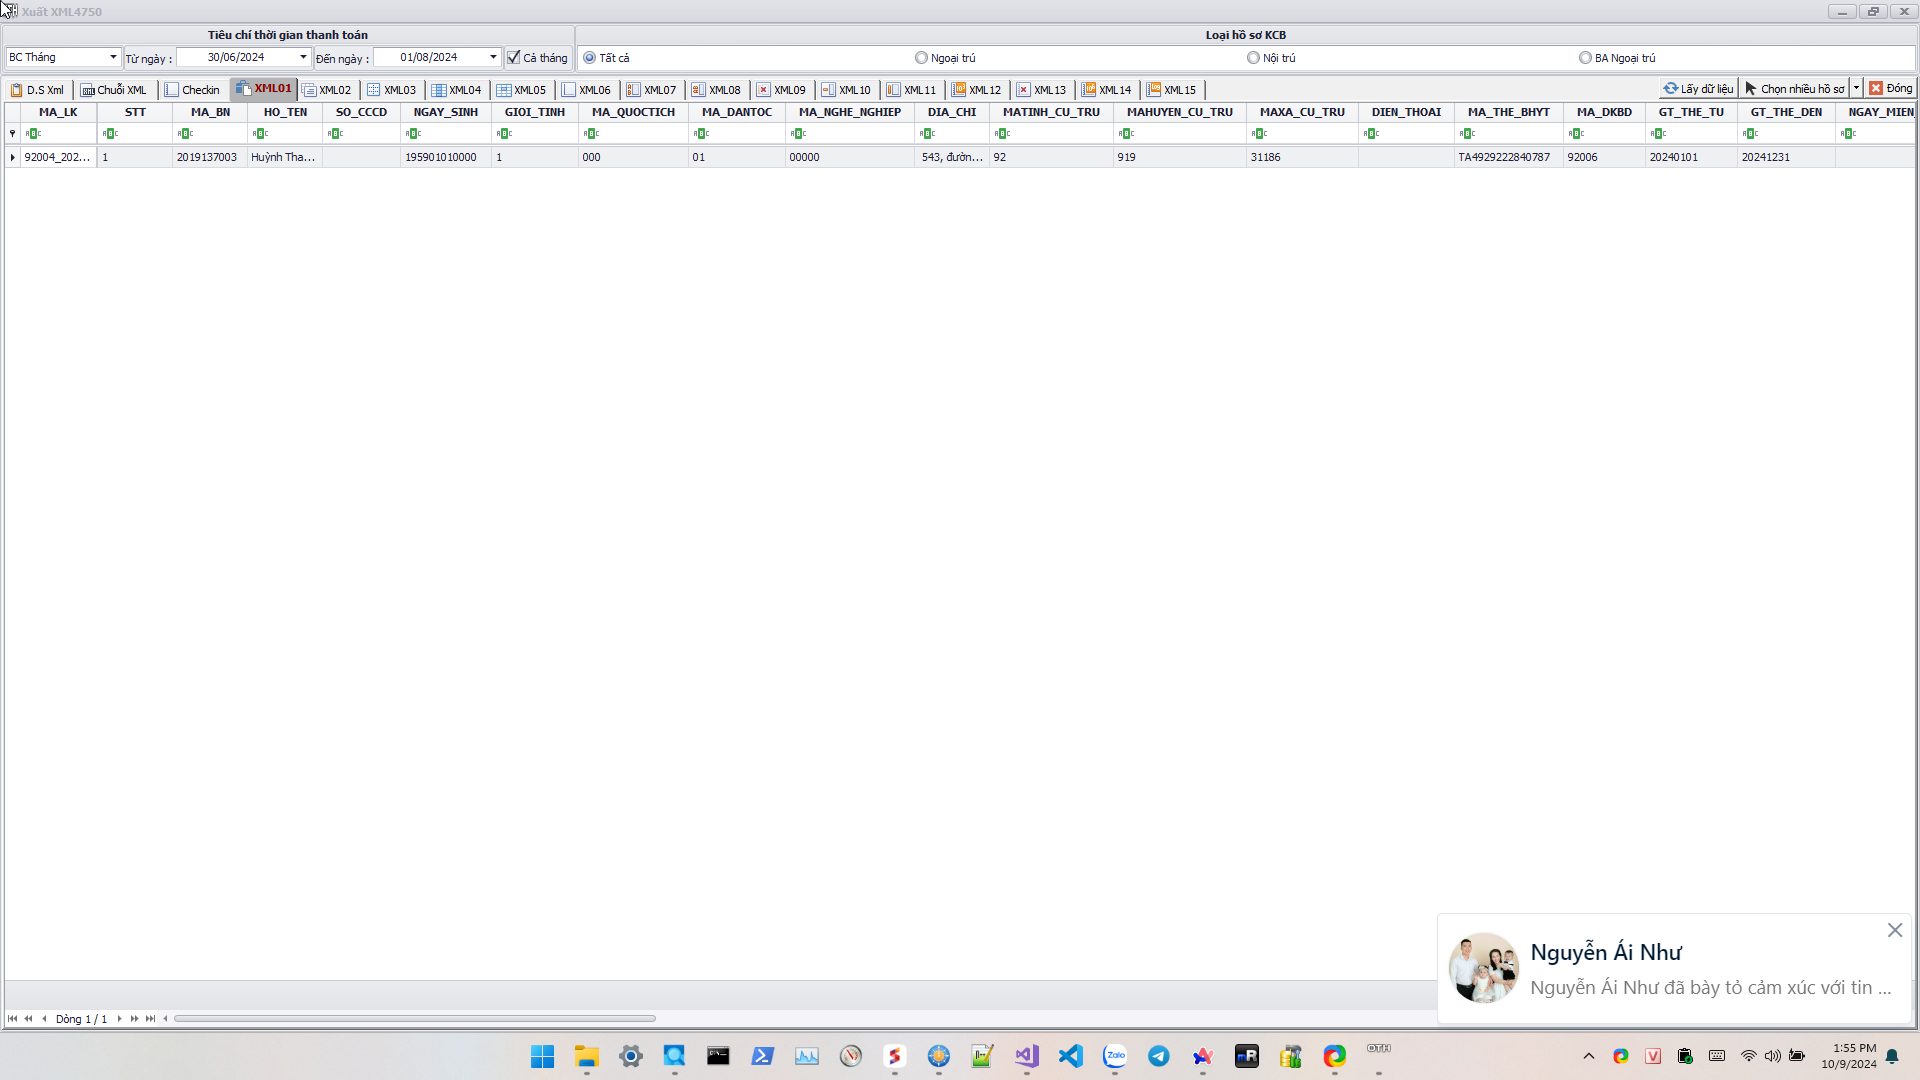This screenshot has height=1080, width=1920.
Task: Click the Lấy dữ liệu refresh icon
Action: [1670, 89]
